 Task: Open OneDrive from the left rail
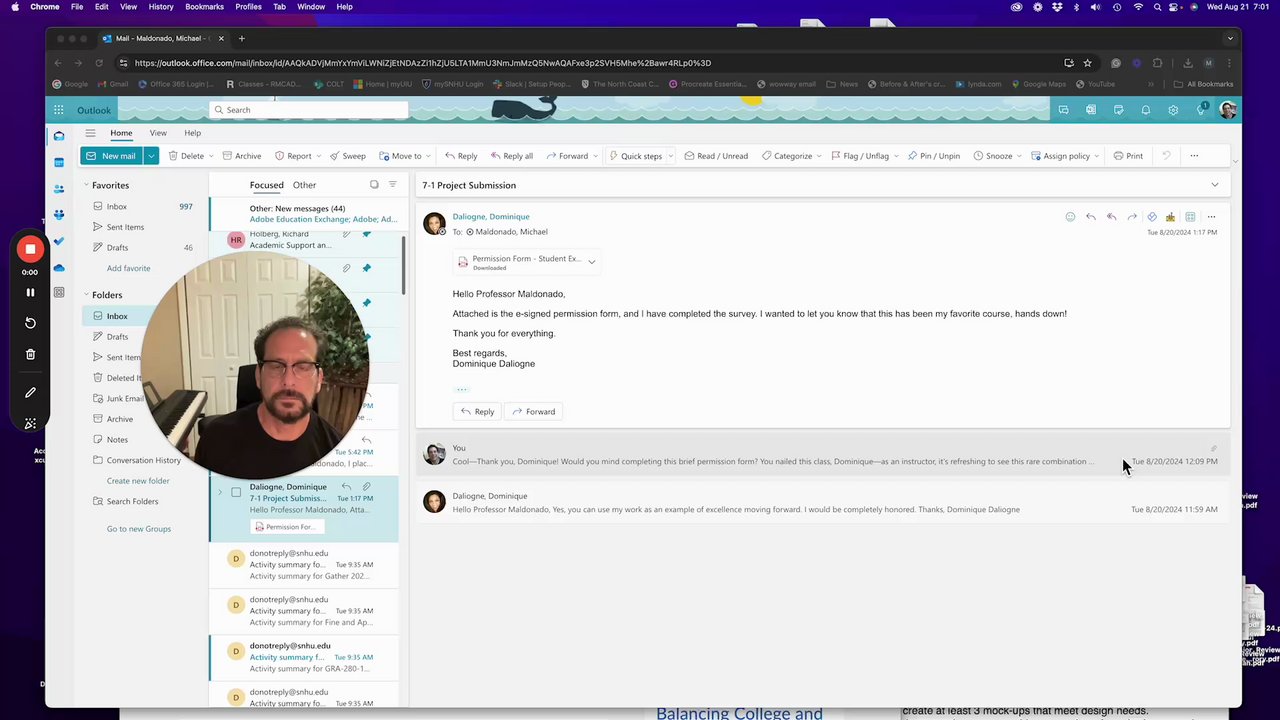59,267
